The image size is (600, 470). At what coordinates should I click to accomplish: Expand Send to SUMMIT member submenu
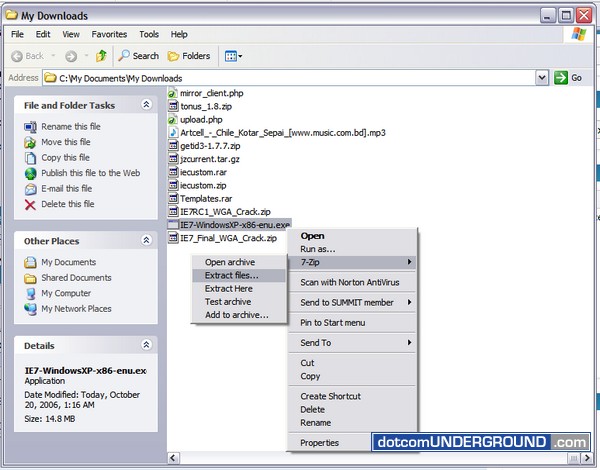352,302
